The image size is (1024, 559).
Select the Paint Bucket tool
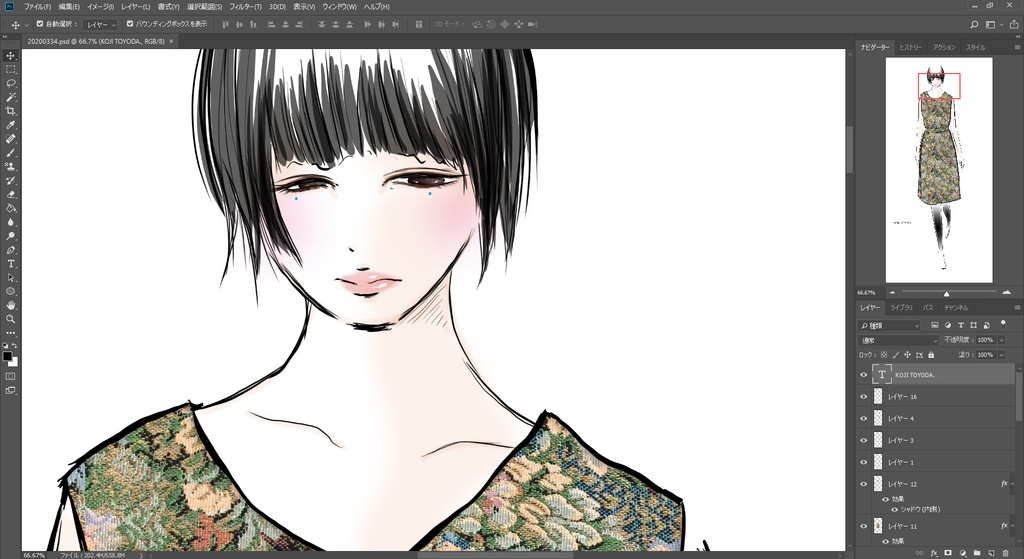[x=10, y=208]
